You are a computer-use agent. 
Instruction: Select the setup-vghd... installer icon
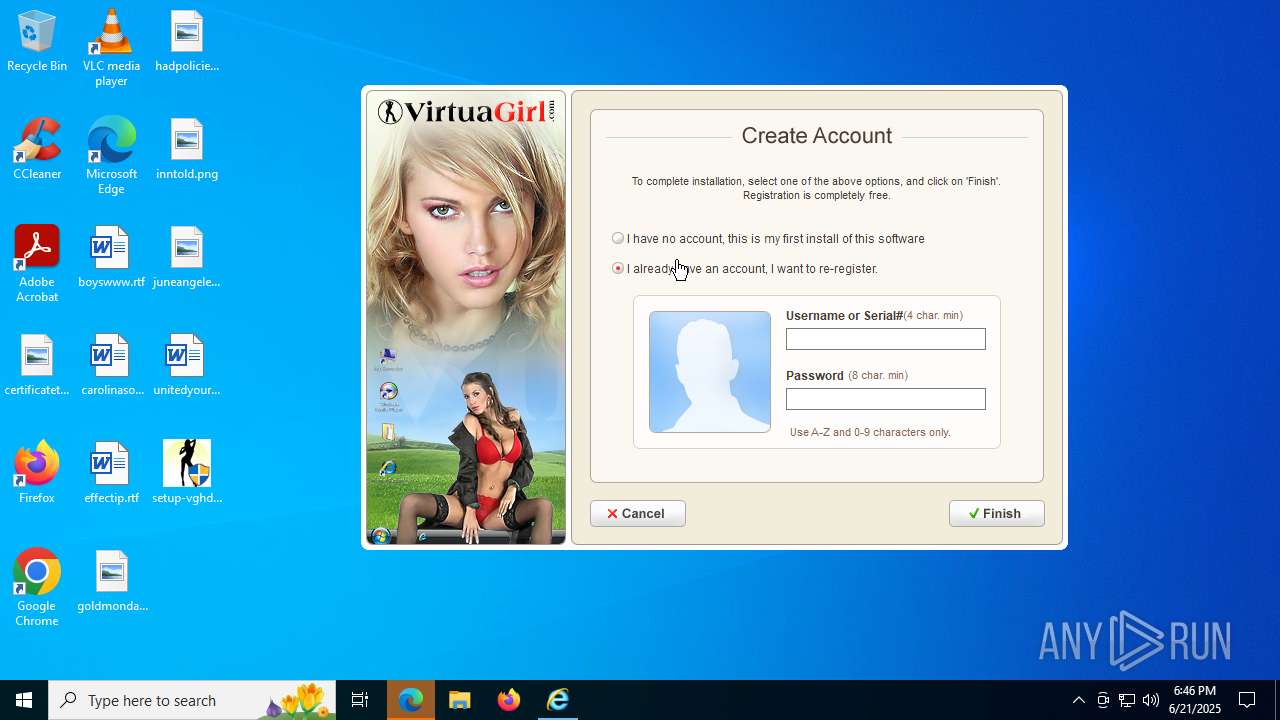[x=187, y=474]
